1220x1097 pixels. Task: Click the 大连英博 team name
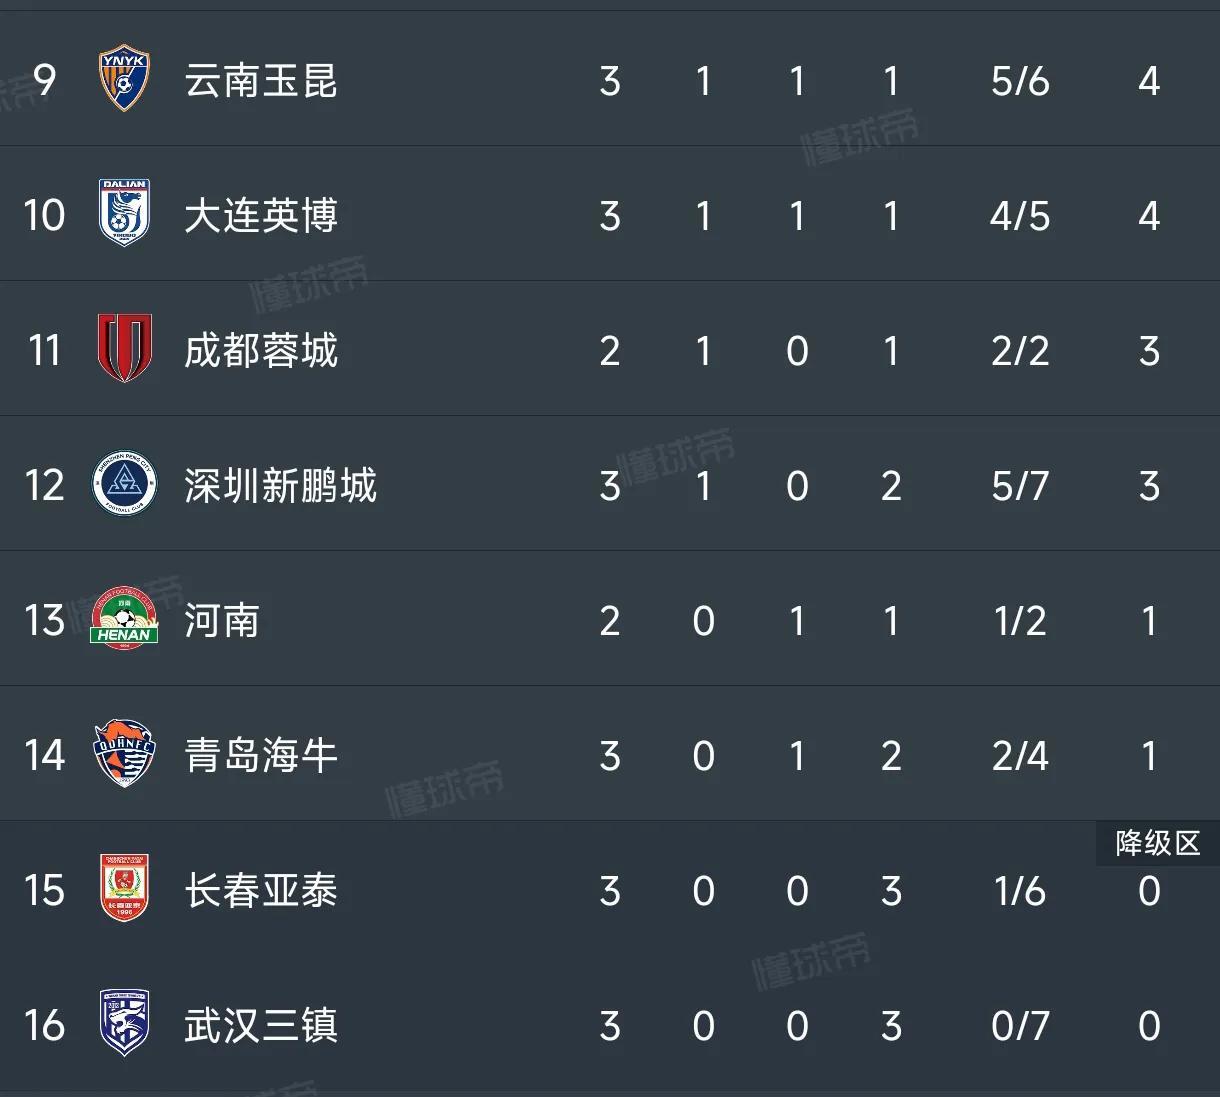pyautogui.click(x=261, y=216)
